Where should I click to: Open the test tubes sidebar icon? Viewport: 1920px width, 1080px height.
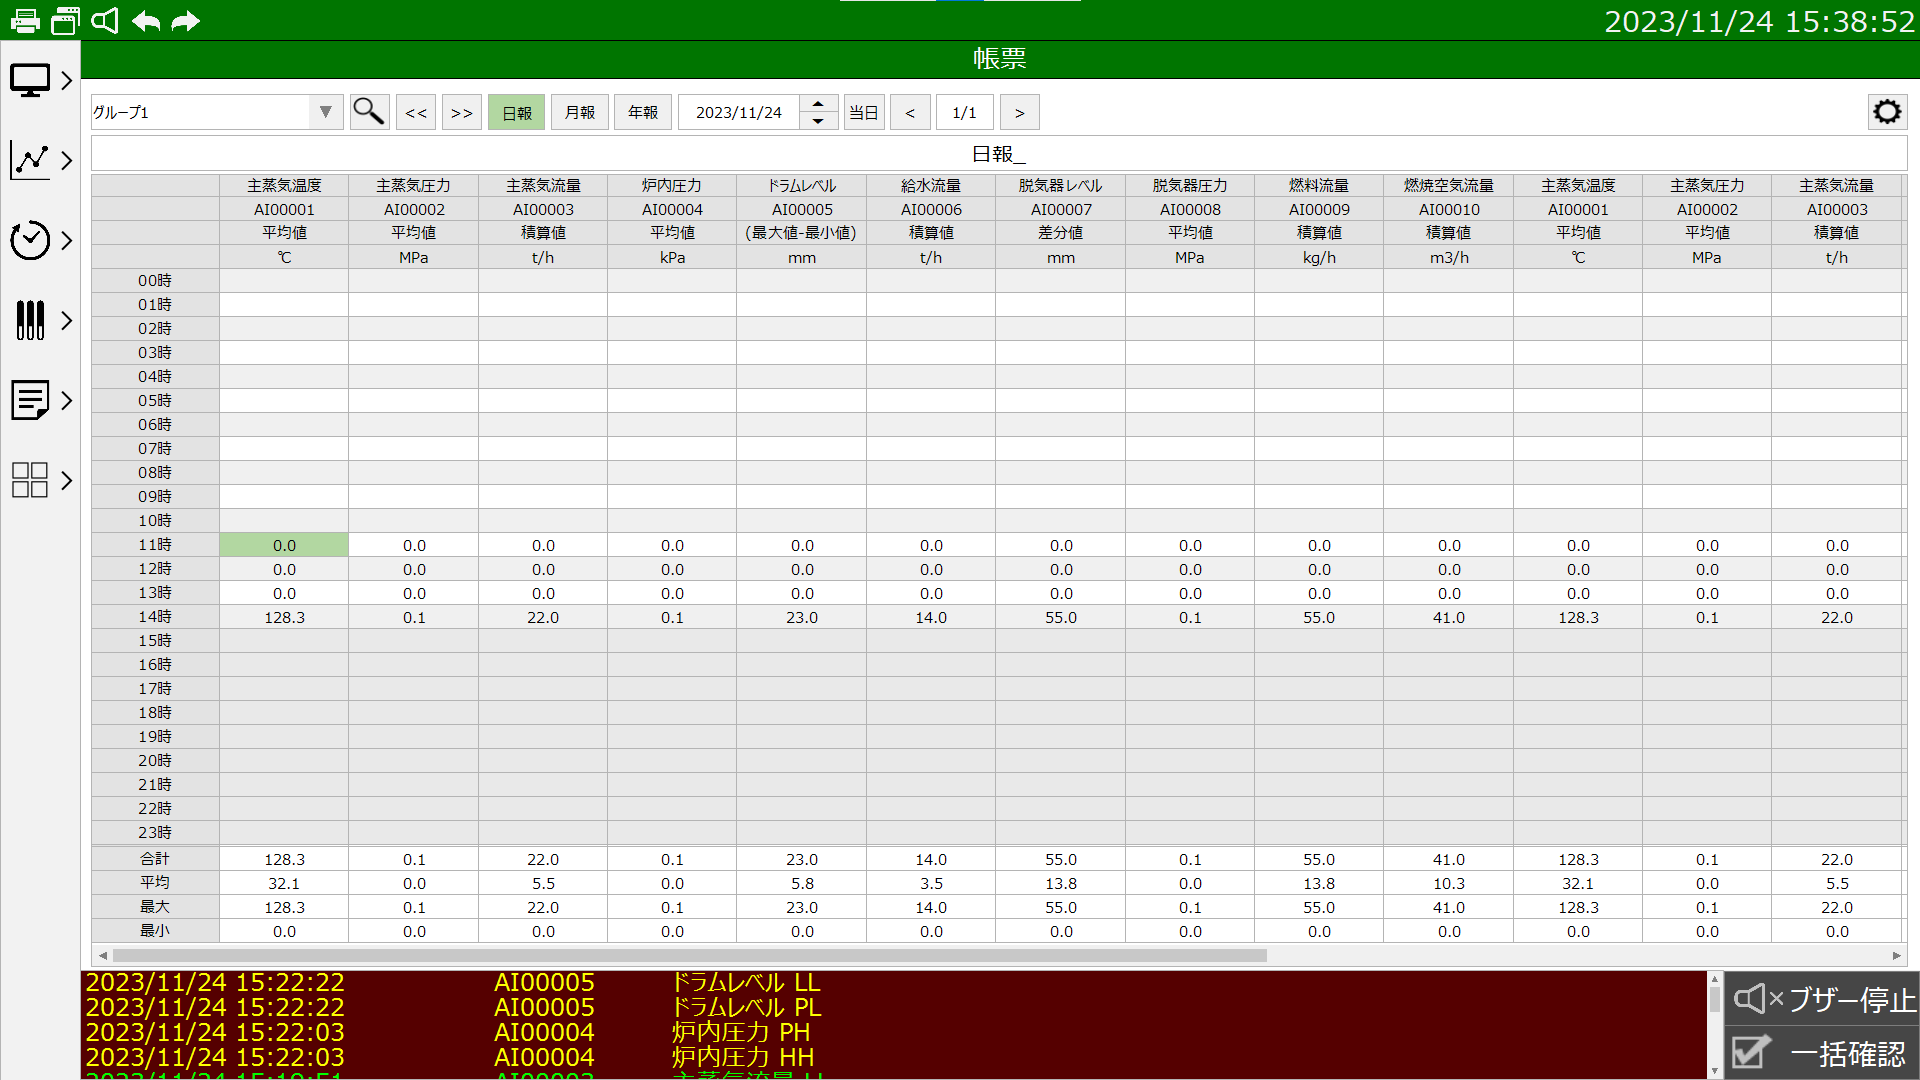coord(30,320)
